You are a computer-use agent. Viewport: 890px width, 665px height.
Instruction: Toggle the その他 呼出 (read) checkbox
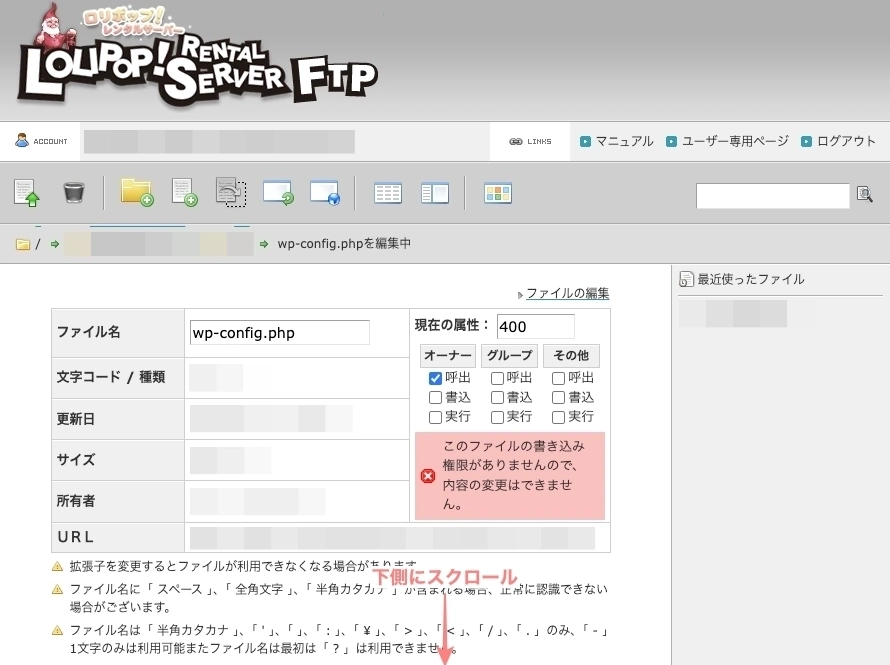click(559, 378)
